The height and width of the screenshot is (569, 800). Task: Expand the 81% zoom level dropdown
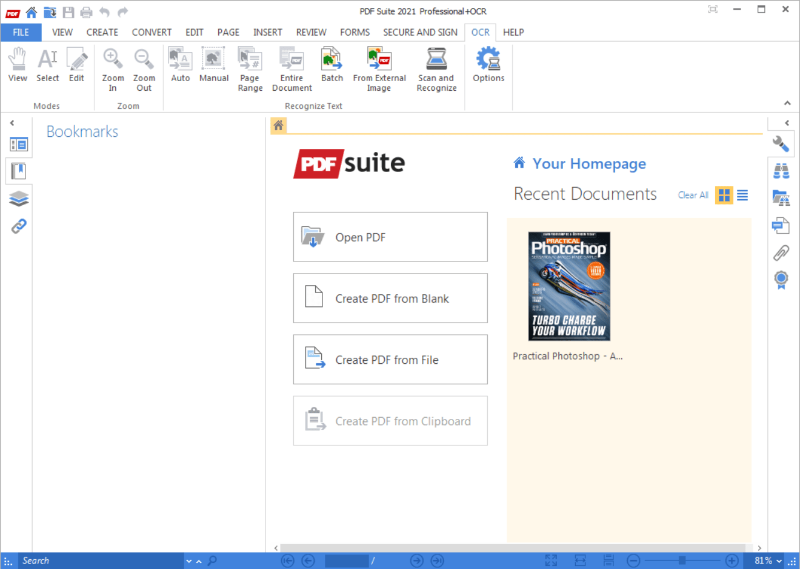click(780, 561)
